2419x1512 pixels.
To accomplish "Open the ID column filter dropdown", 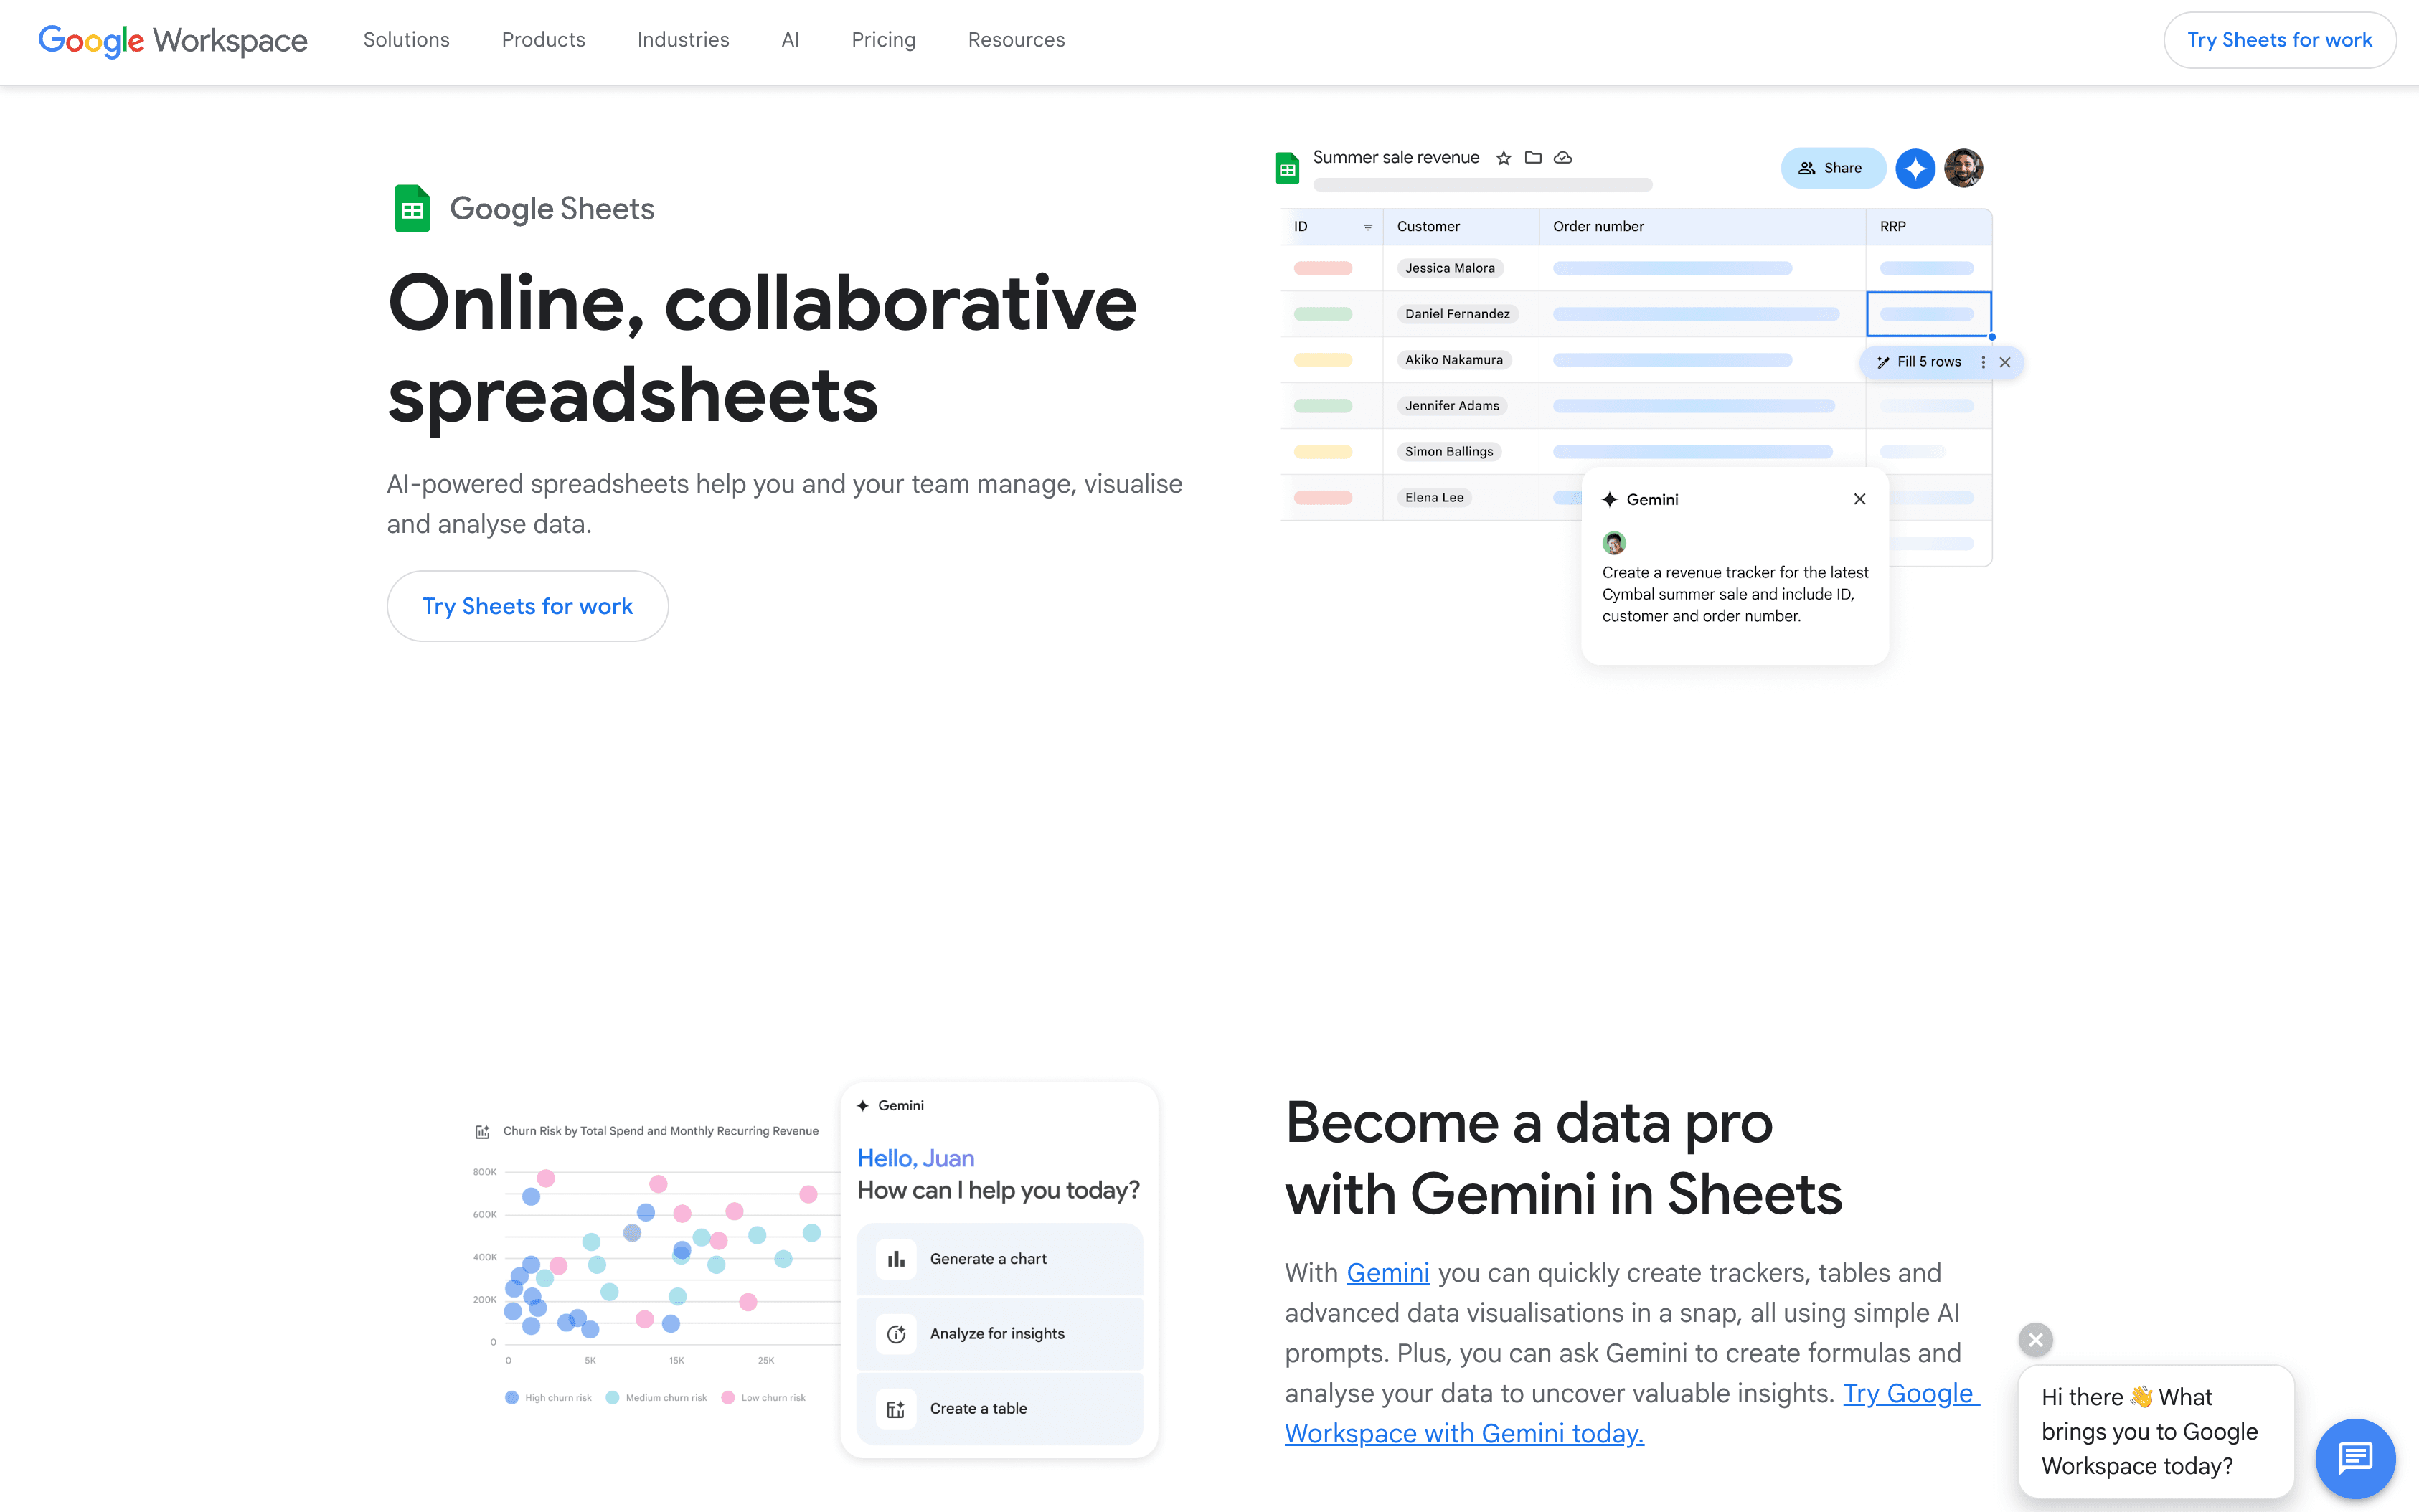I will click(1368, 228).
